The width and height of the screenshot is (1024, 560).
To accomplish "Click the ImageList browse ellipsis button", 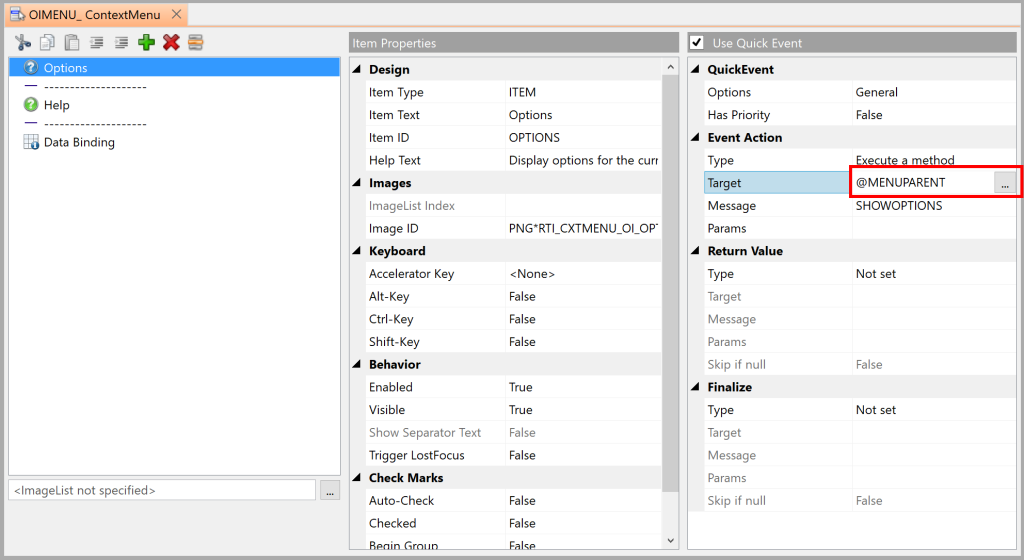I will [x=330, y=490].
